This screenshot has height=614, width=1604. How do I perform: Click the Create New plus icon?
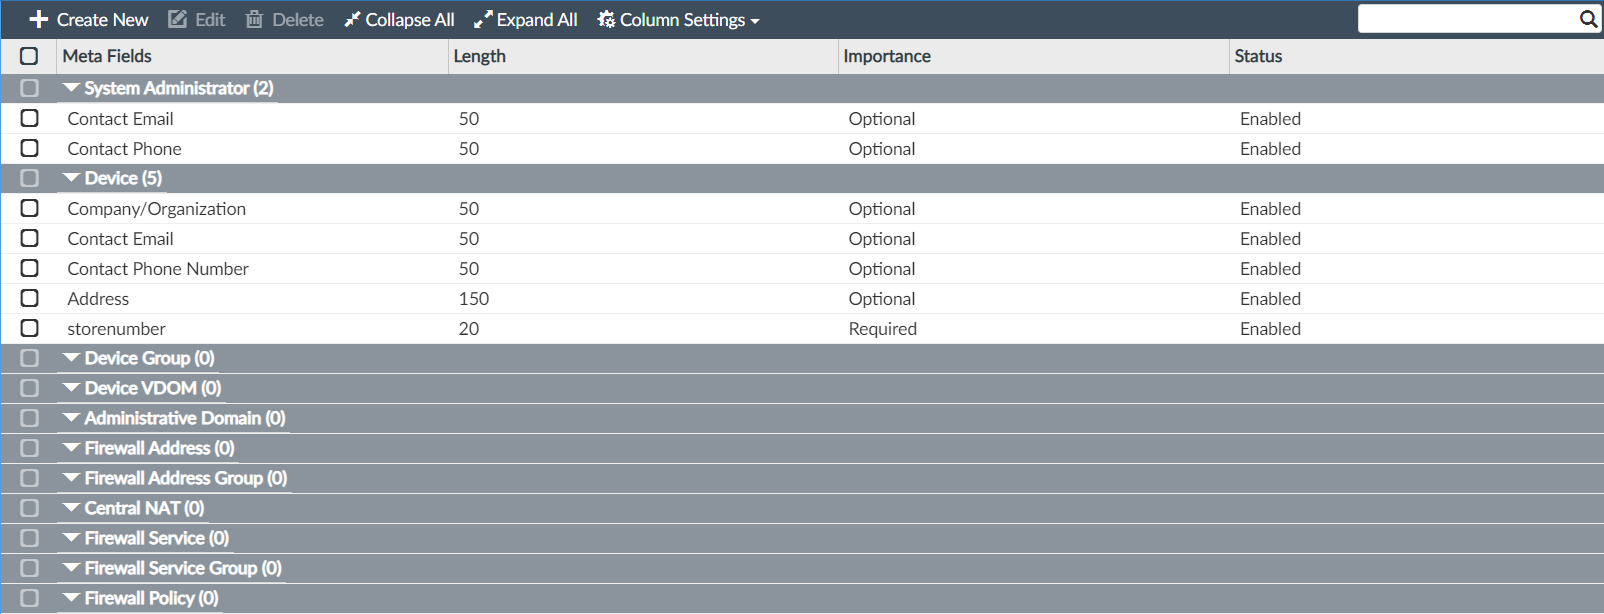(39, 20)
